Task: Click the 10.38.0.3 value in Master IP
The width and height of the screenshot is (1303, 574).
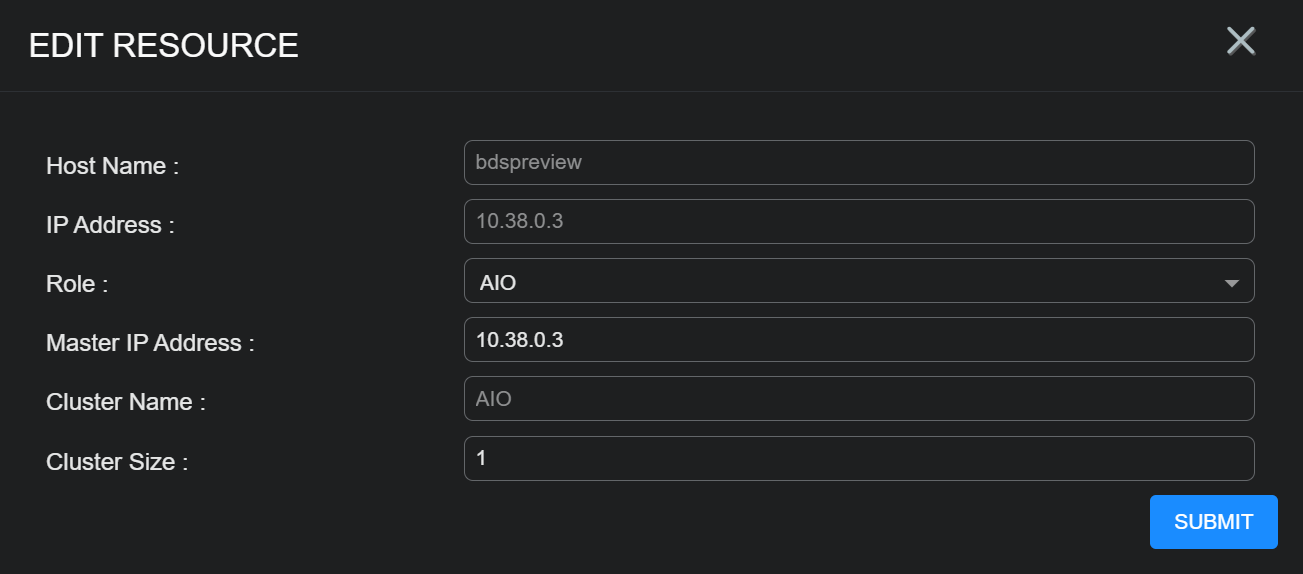Action: click(519, 339)
